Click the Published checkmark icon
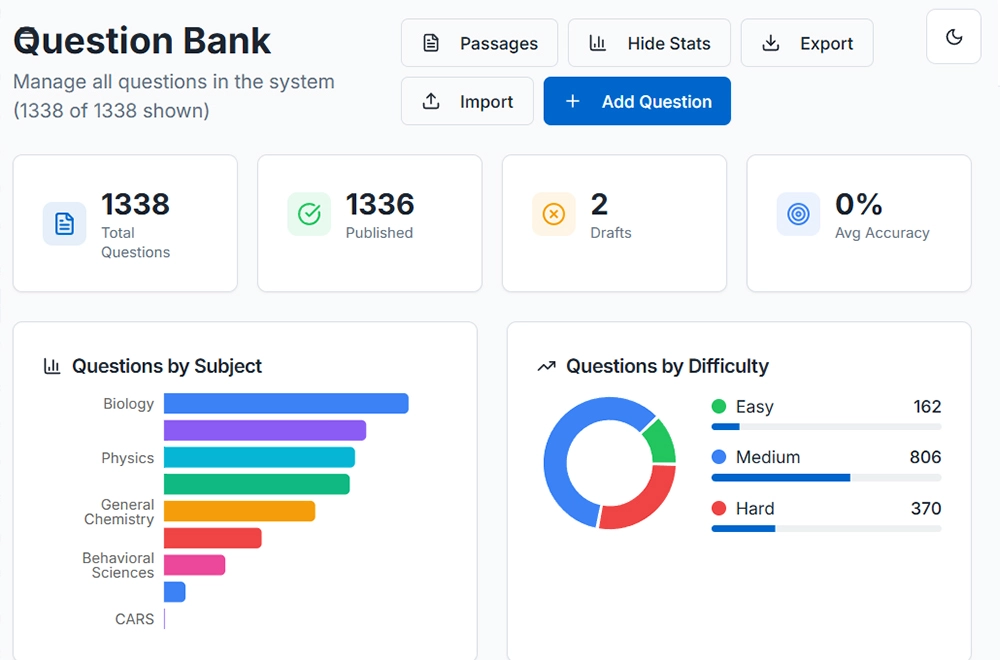Screen dimensions: 1000x660 click(x=309, y=214)
